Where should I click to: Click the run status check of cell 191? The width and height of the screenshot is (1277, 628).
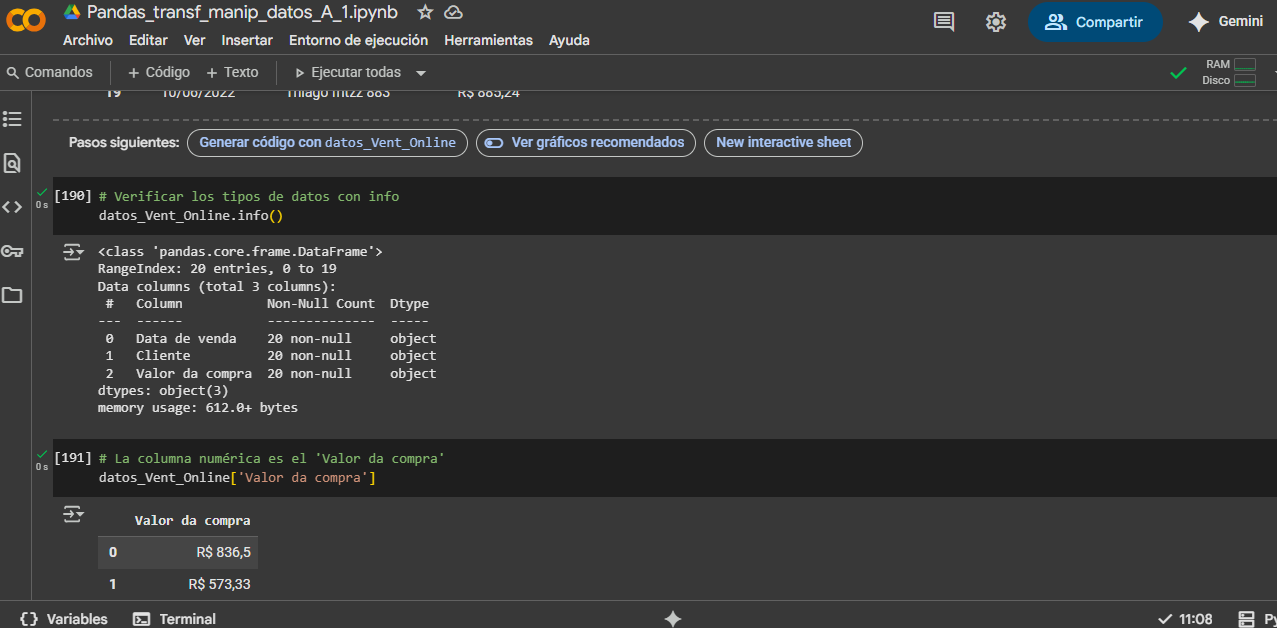pyautogui.click(x=42, y=453)
